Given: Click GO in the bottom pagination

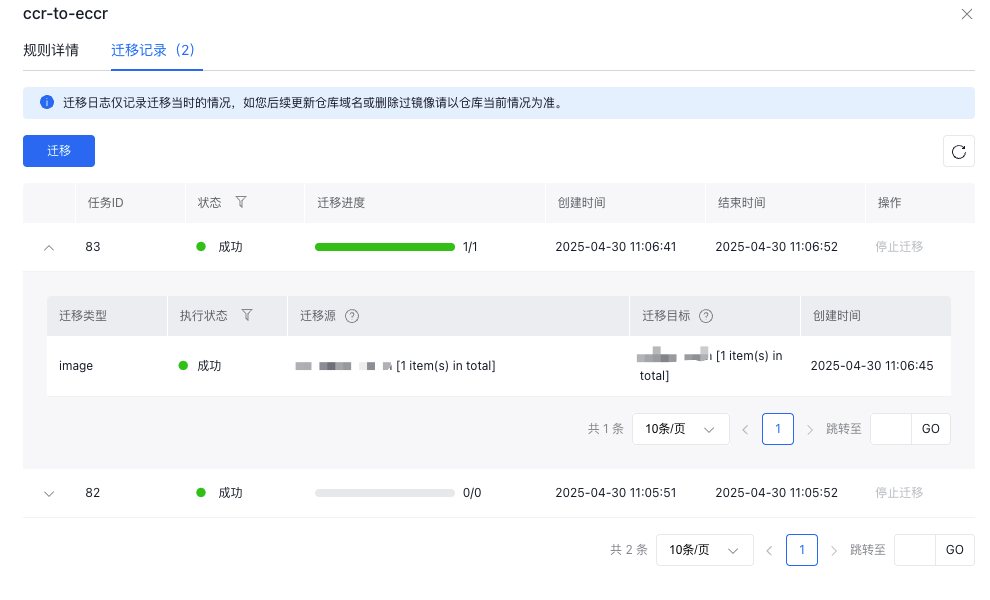Looking at the screenshot, I should coord(955,550).
